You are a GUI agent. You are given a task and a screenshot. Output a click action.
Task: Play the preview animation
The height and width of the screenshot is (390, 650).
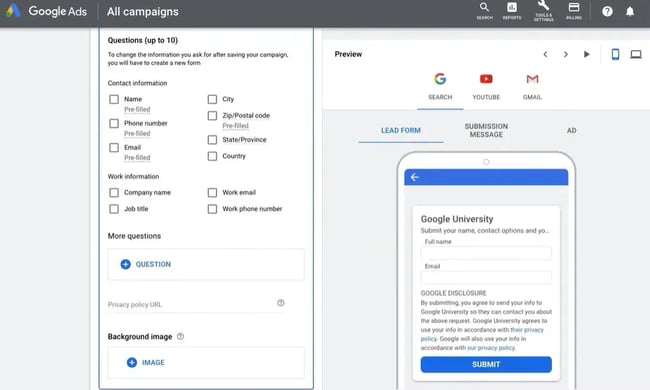tap(586, 54)
